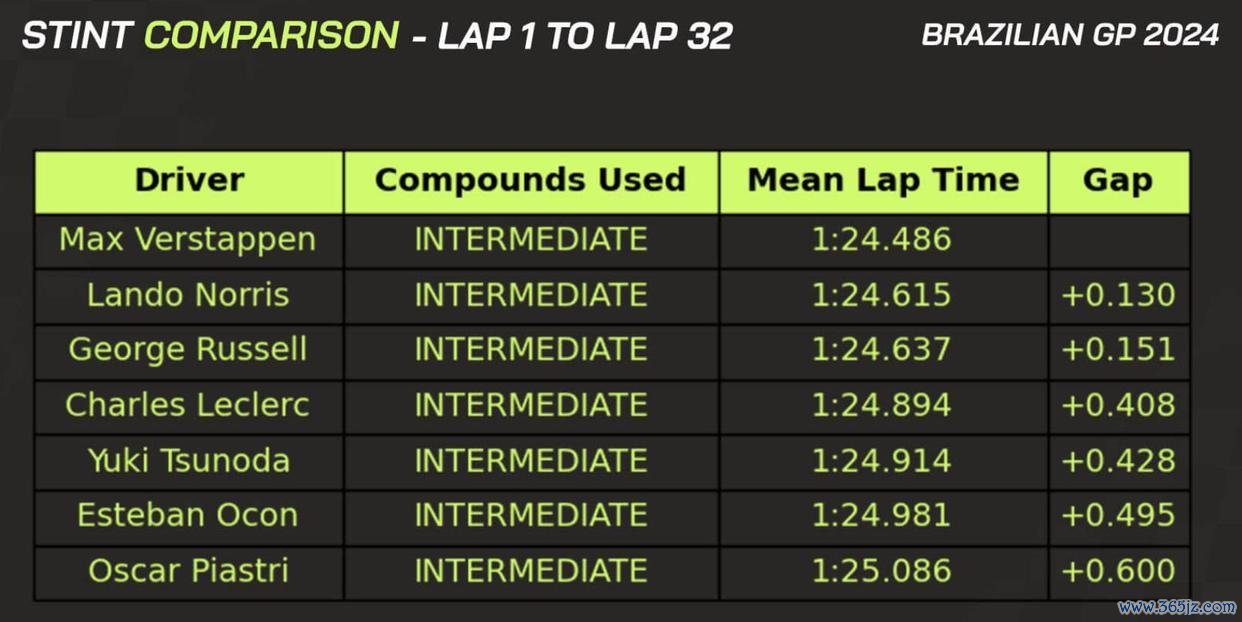Screen dimensions: 1242x622
Task: Click the Driver column header
Action: pos(189,181)
